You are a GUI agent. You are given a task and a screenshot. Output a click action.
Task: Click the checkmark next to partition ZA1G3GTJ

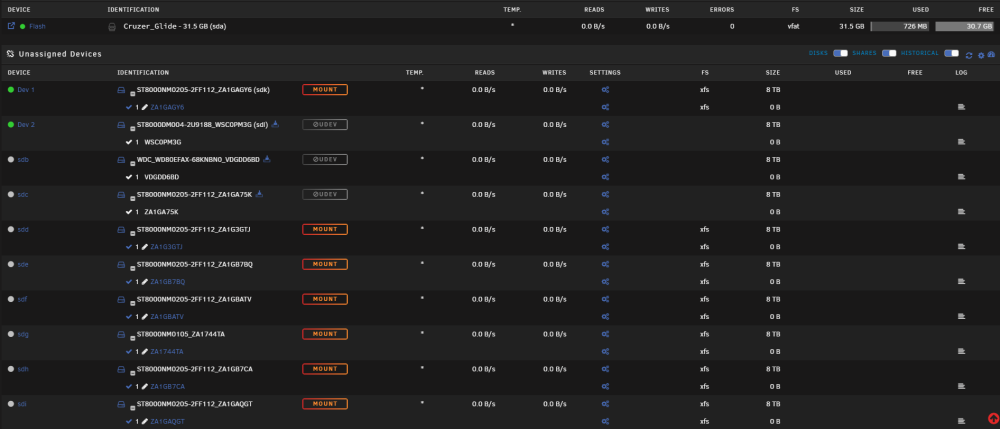click(129, 247)
